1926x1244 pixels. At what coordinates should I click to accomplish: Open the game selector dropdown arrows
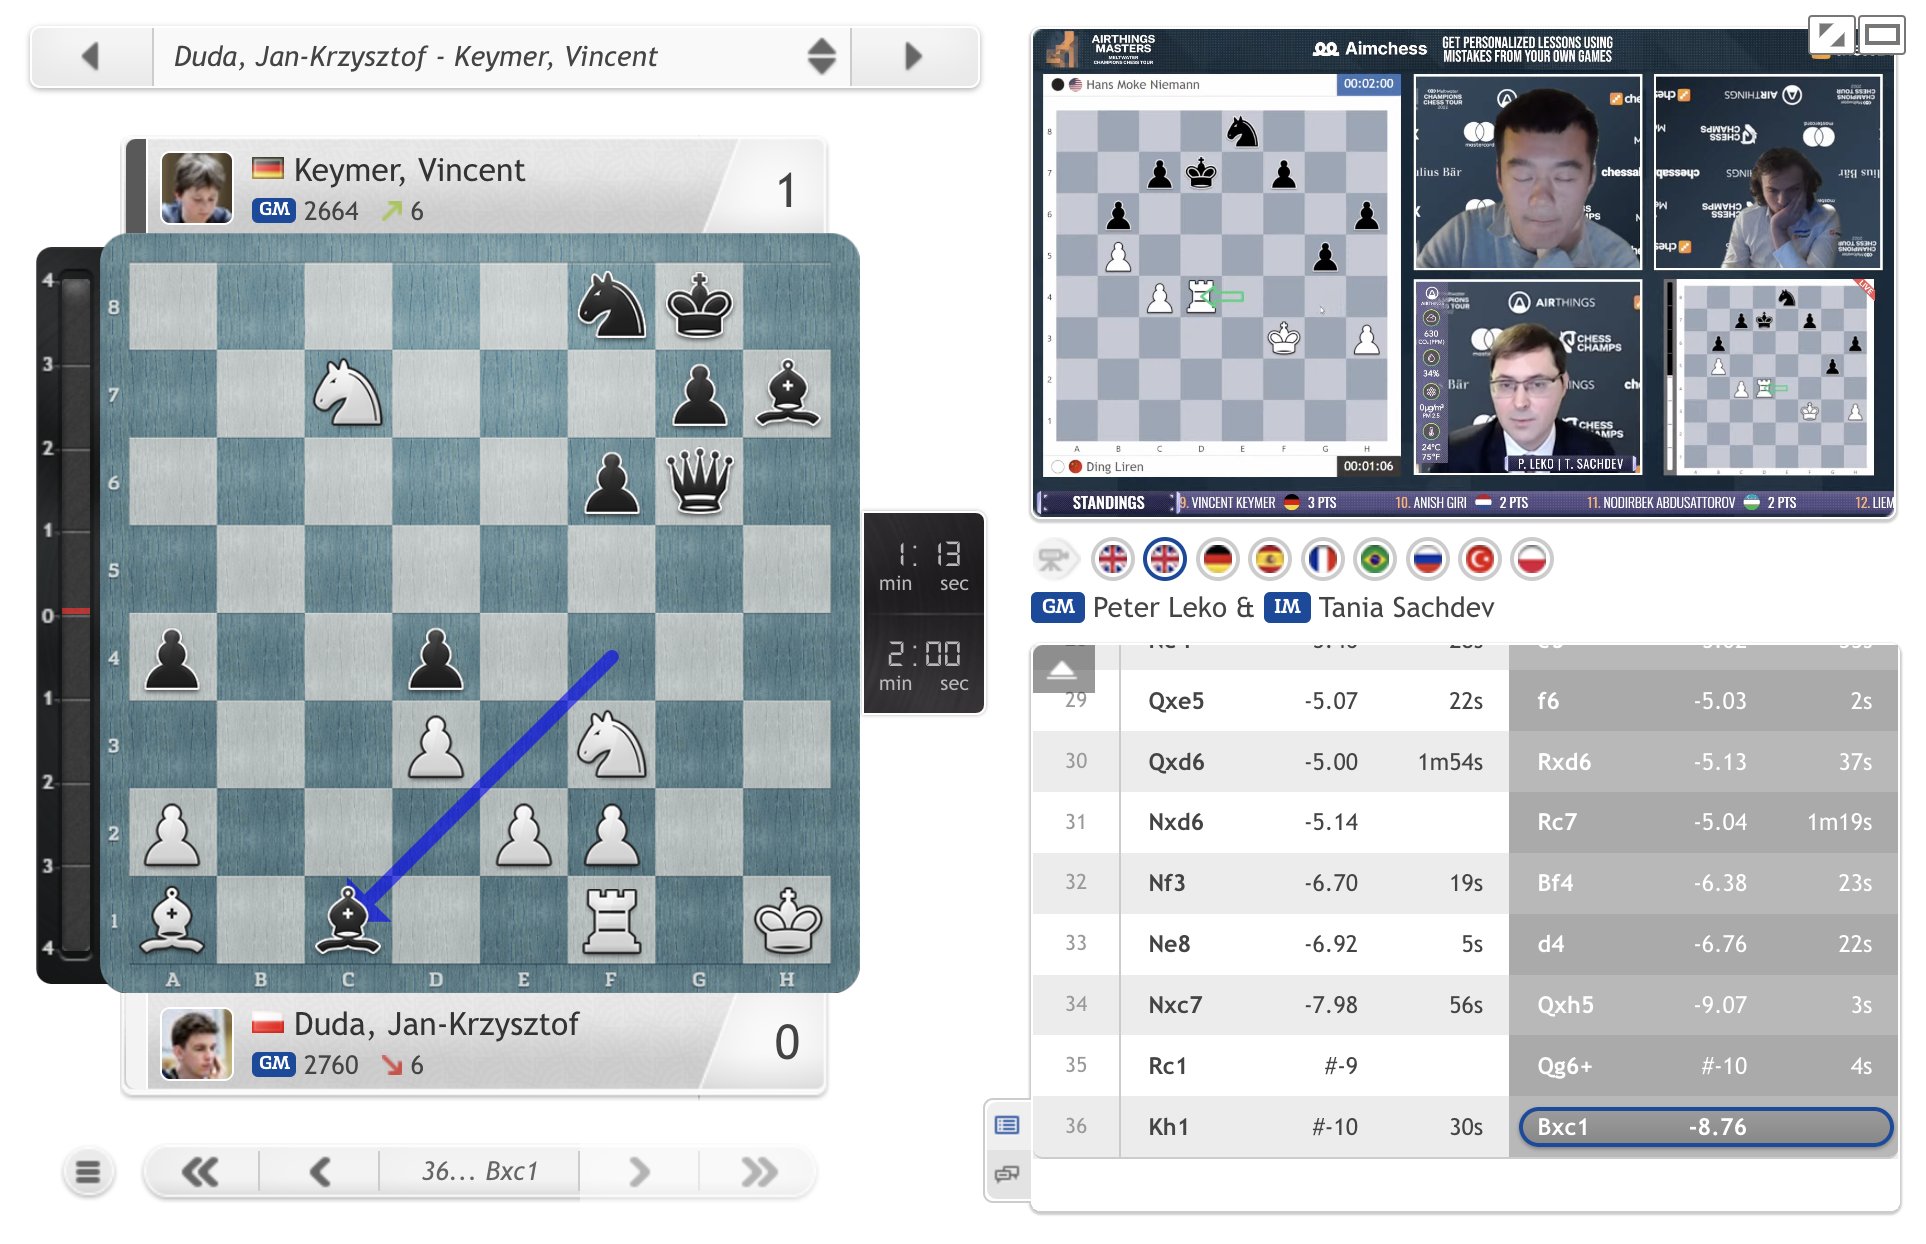(821, 56)
